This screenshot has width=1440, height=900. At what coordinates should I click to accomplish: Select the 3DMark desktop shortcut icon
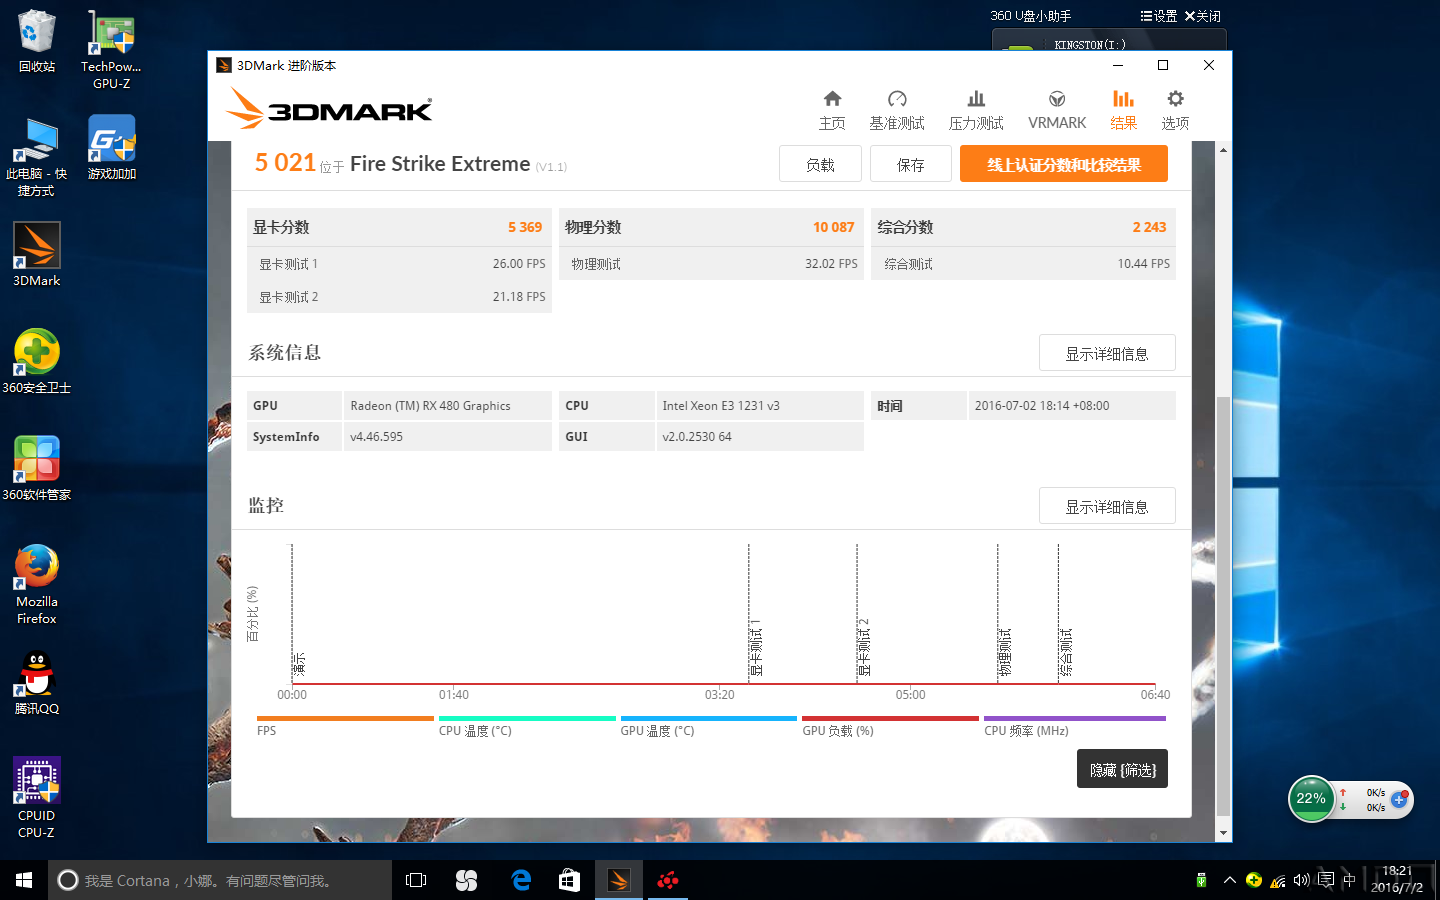pyautogui.click(x=37, y=255)
